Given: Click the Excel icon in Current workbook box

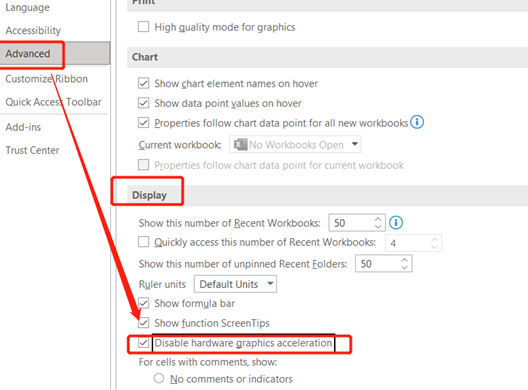Looking at the screenshot, I should pyautogui.click(x=240, y=144).
